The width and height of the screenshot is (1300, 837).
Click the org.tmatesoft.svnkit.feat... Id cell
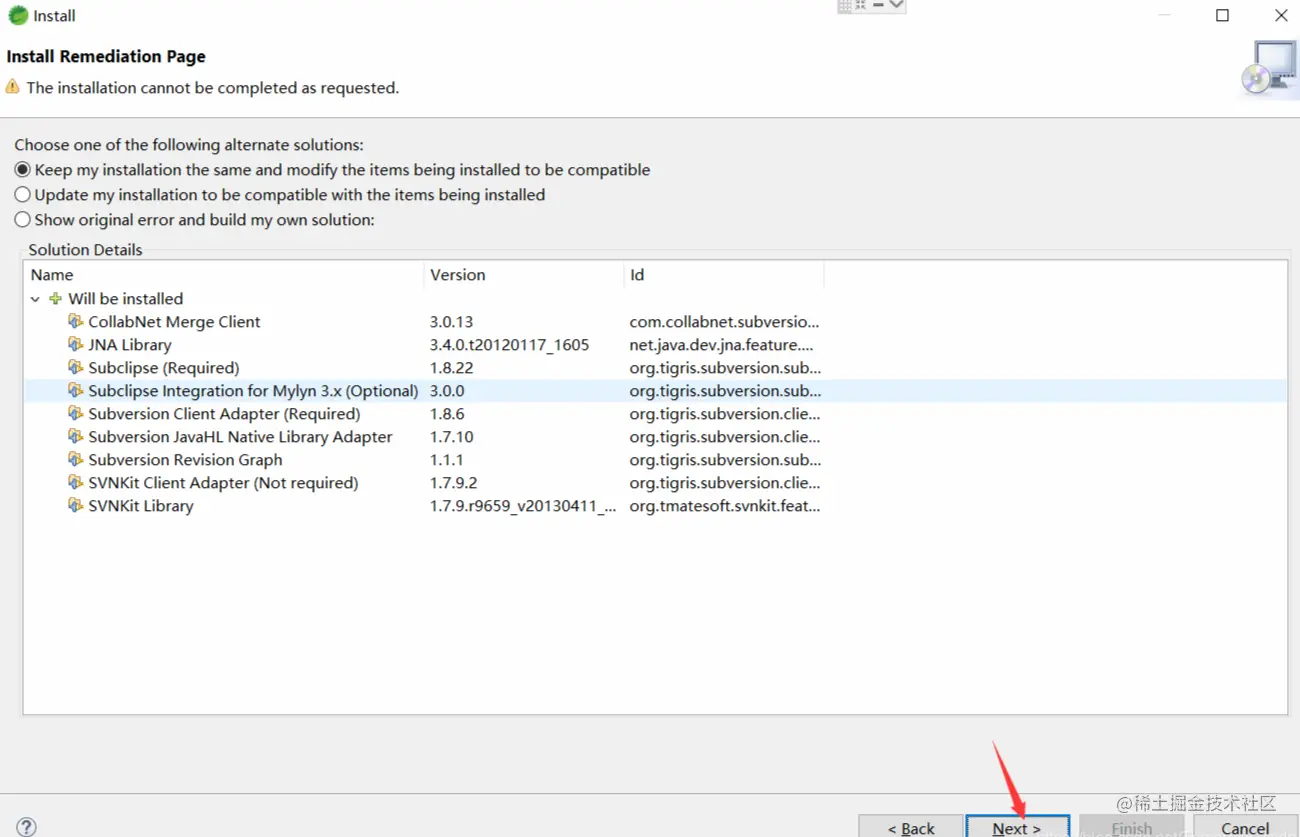click(x=724, y=506)
